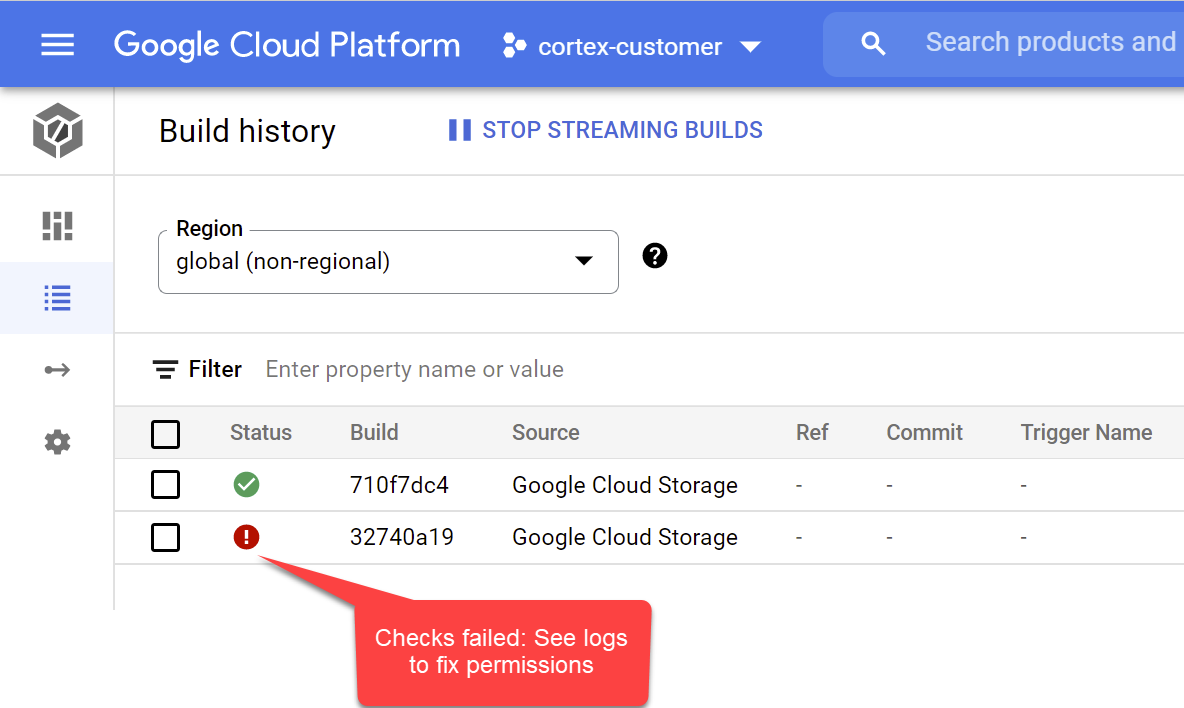Click Google Cloud Storage source in 32740a19 row
Screen dimensions: 1184x708
624,537
